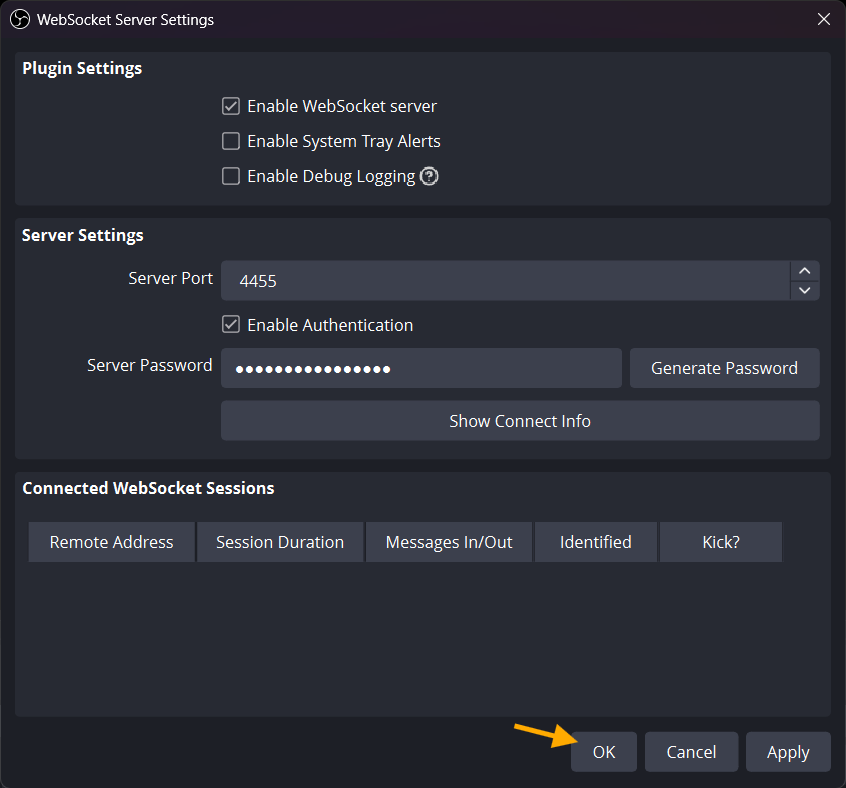Decrease Server Port with down arrow

[x=804, y=291]
